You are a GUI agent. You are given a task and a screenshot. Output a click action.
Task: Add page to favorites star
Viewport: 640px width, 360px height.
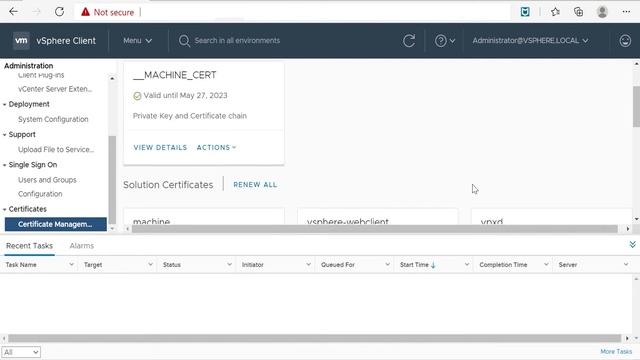tap(555, 12)
